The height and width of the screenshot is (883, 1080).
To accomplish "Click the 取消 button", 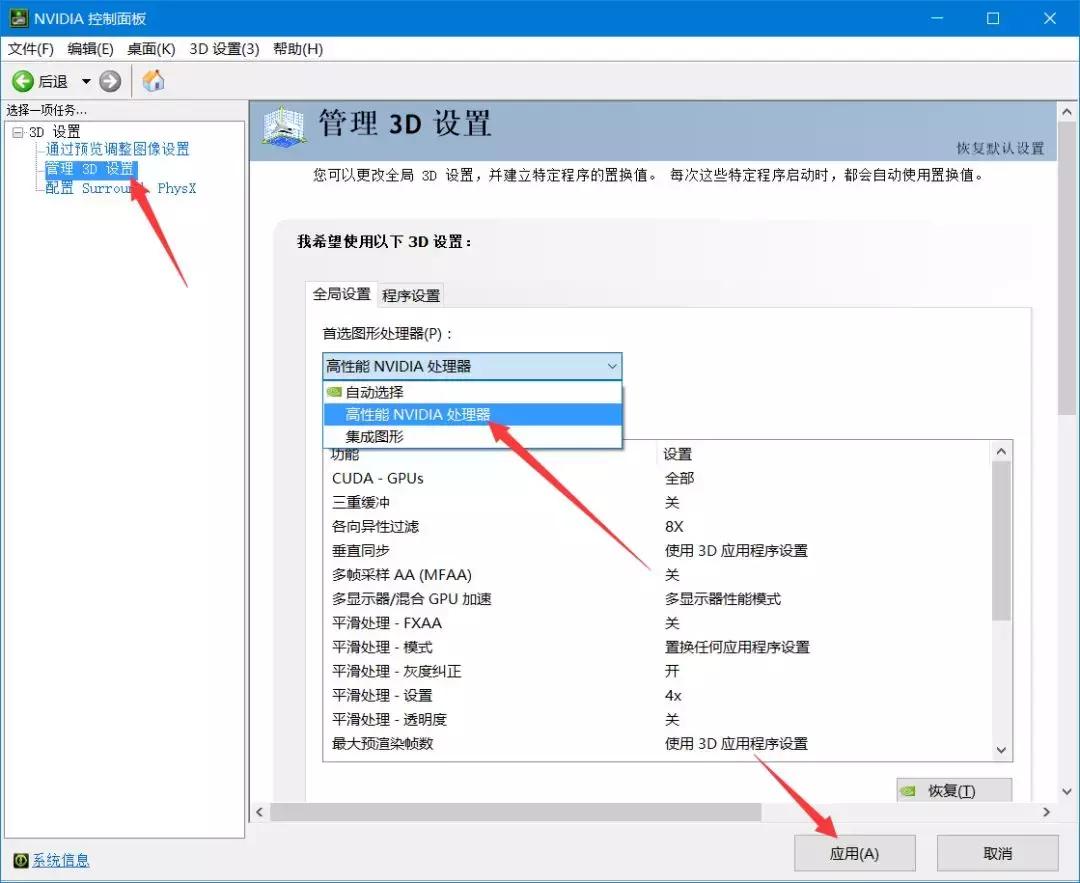I will point(996,852).
